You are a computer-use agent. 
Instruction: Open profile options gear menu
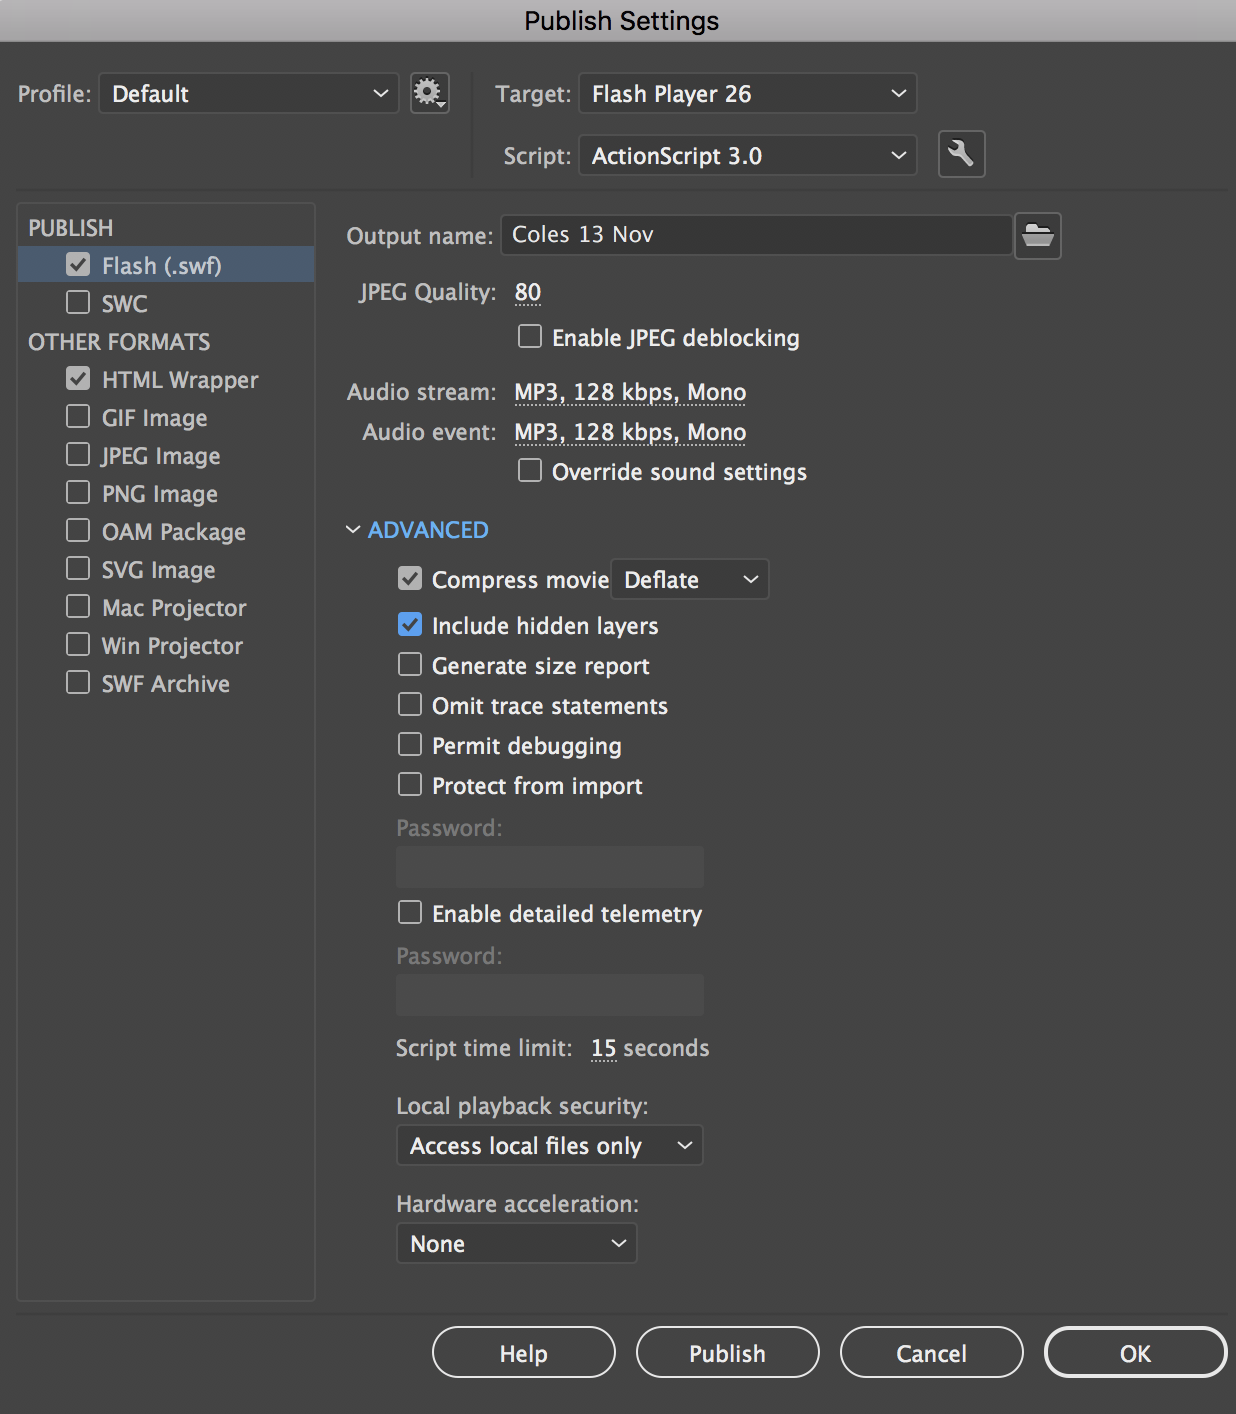point(429,93)
